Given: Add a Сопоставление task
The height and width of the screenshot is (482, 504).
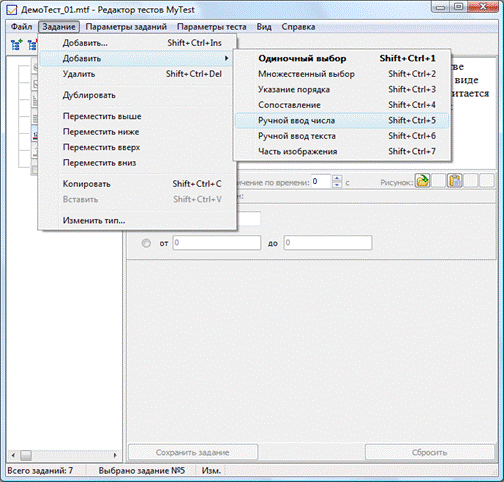Looking at the screenshot, I should [x=342, y=105].
